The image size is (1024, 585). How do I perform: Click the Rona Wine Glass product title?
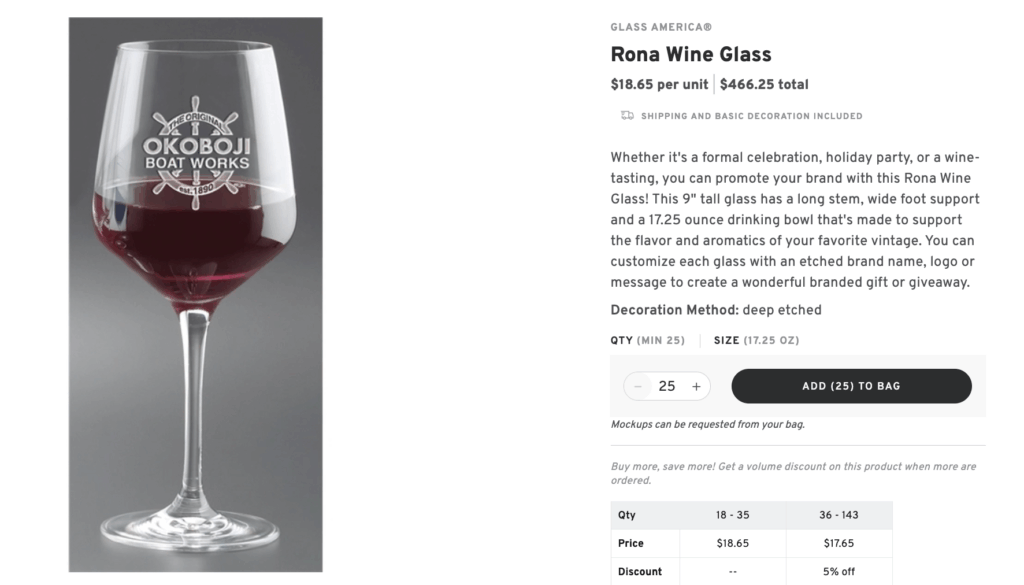(691, 54)
